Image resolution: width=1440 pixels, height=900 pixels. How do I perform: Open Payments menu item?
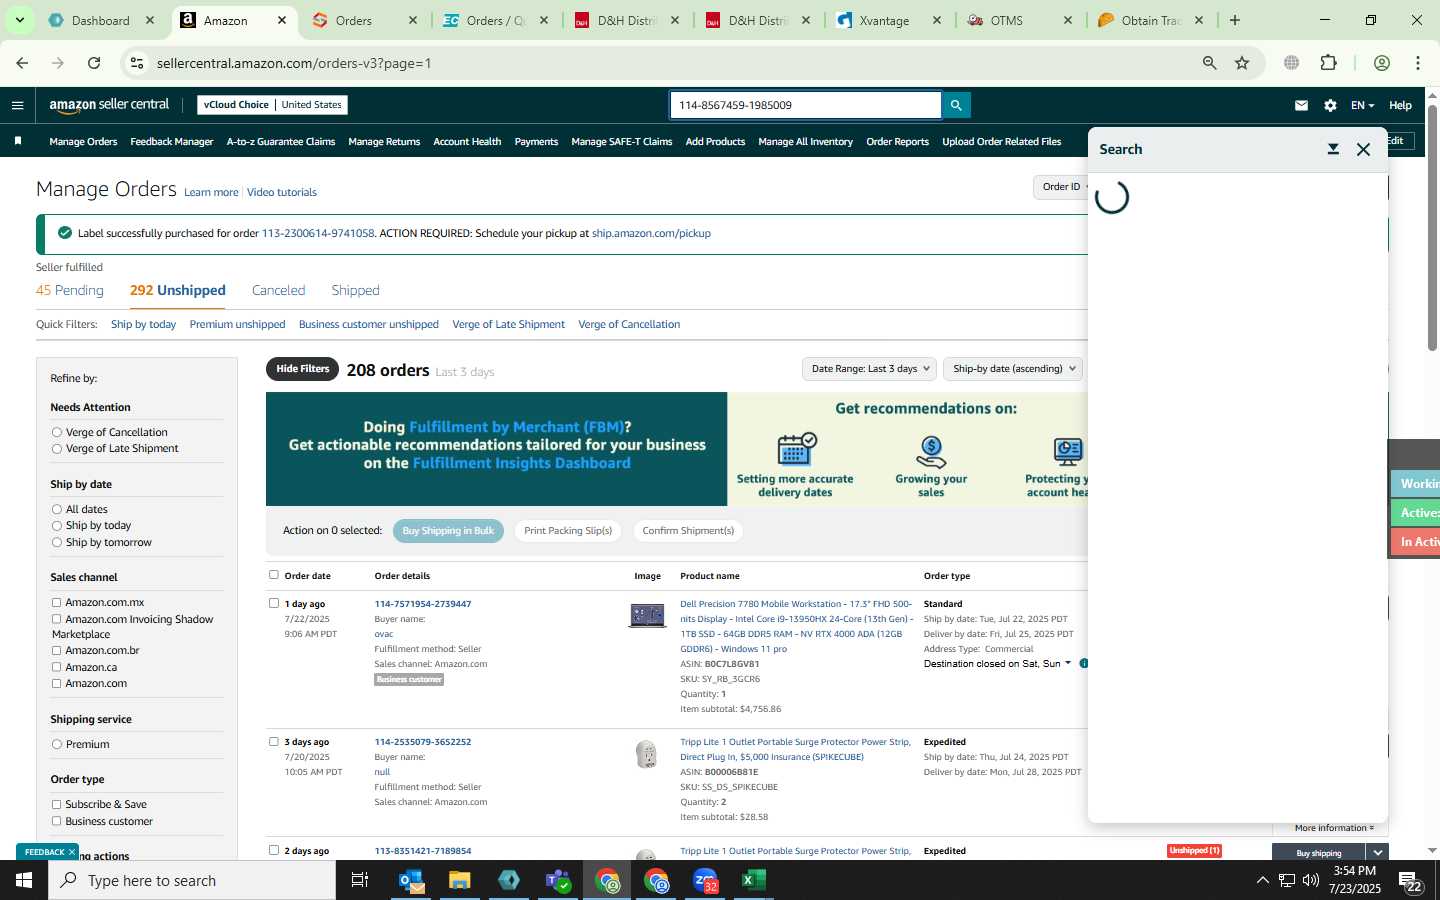536,142
